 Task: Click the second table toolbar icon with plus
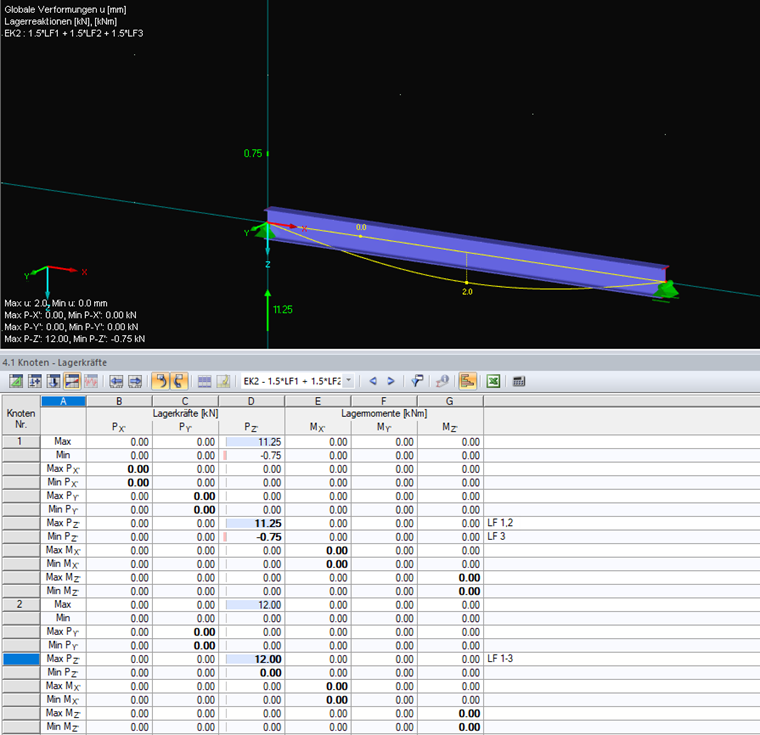34,381
